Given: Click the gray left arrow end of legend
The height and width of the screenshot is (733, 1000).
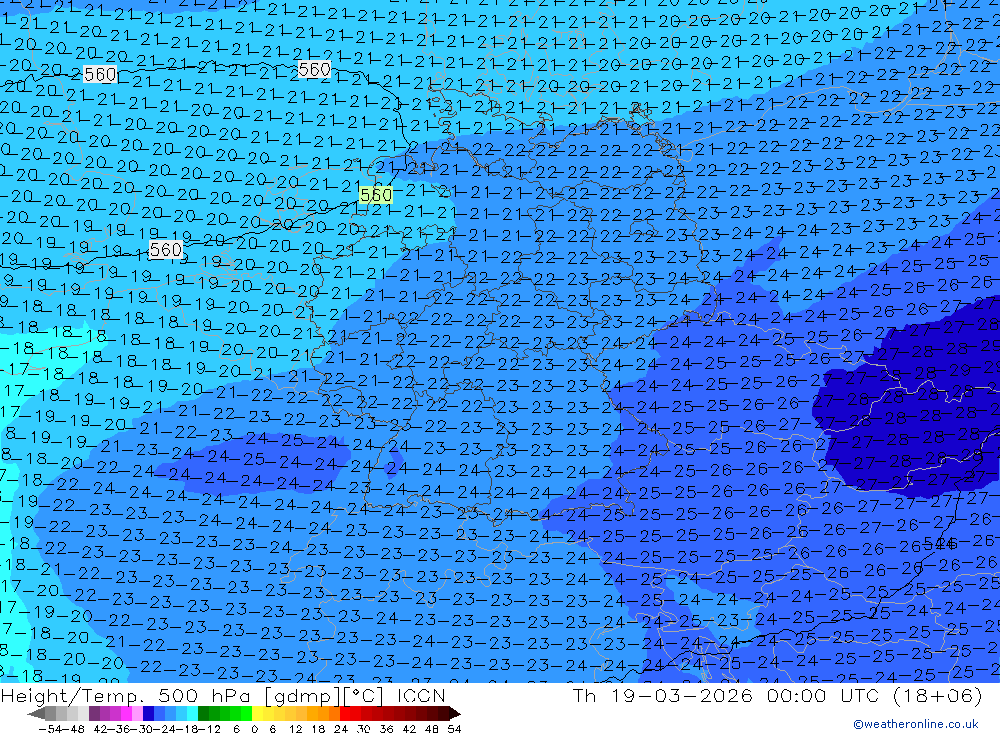Looking at the screenshot, I should coord(36,713).
